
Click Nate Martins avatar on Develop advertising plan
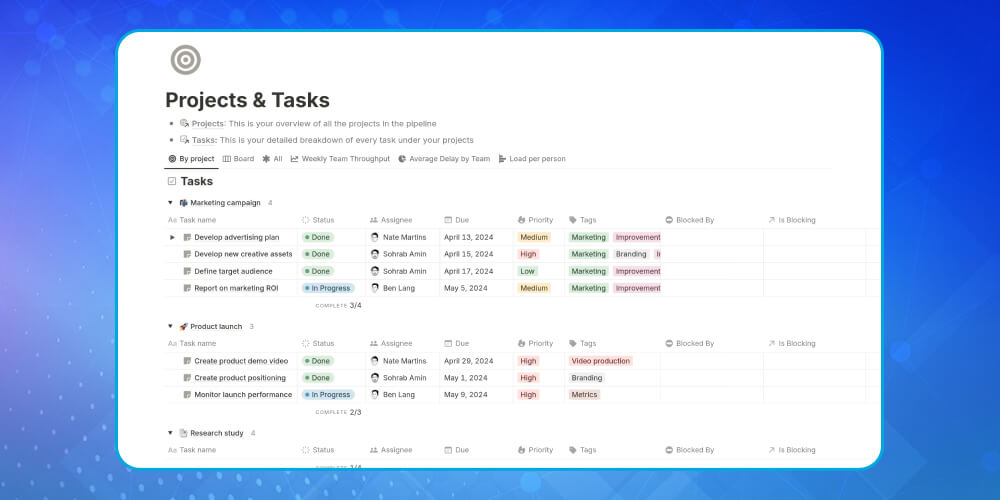tap(375, 237)
